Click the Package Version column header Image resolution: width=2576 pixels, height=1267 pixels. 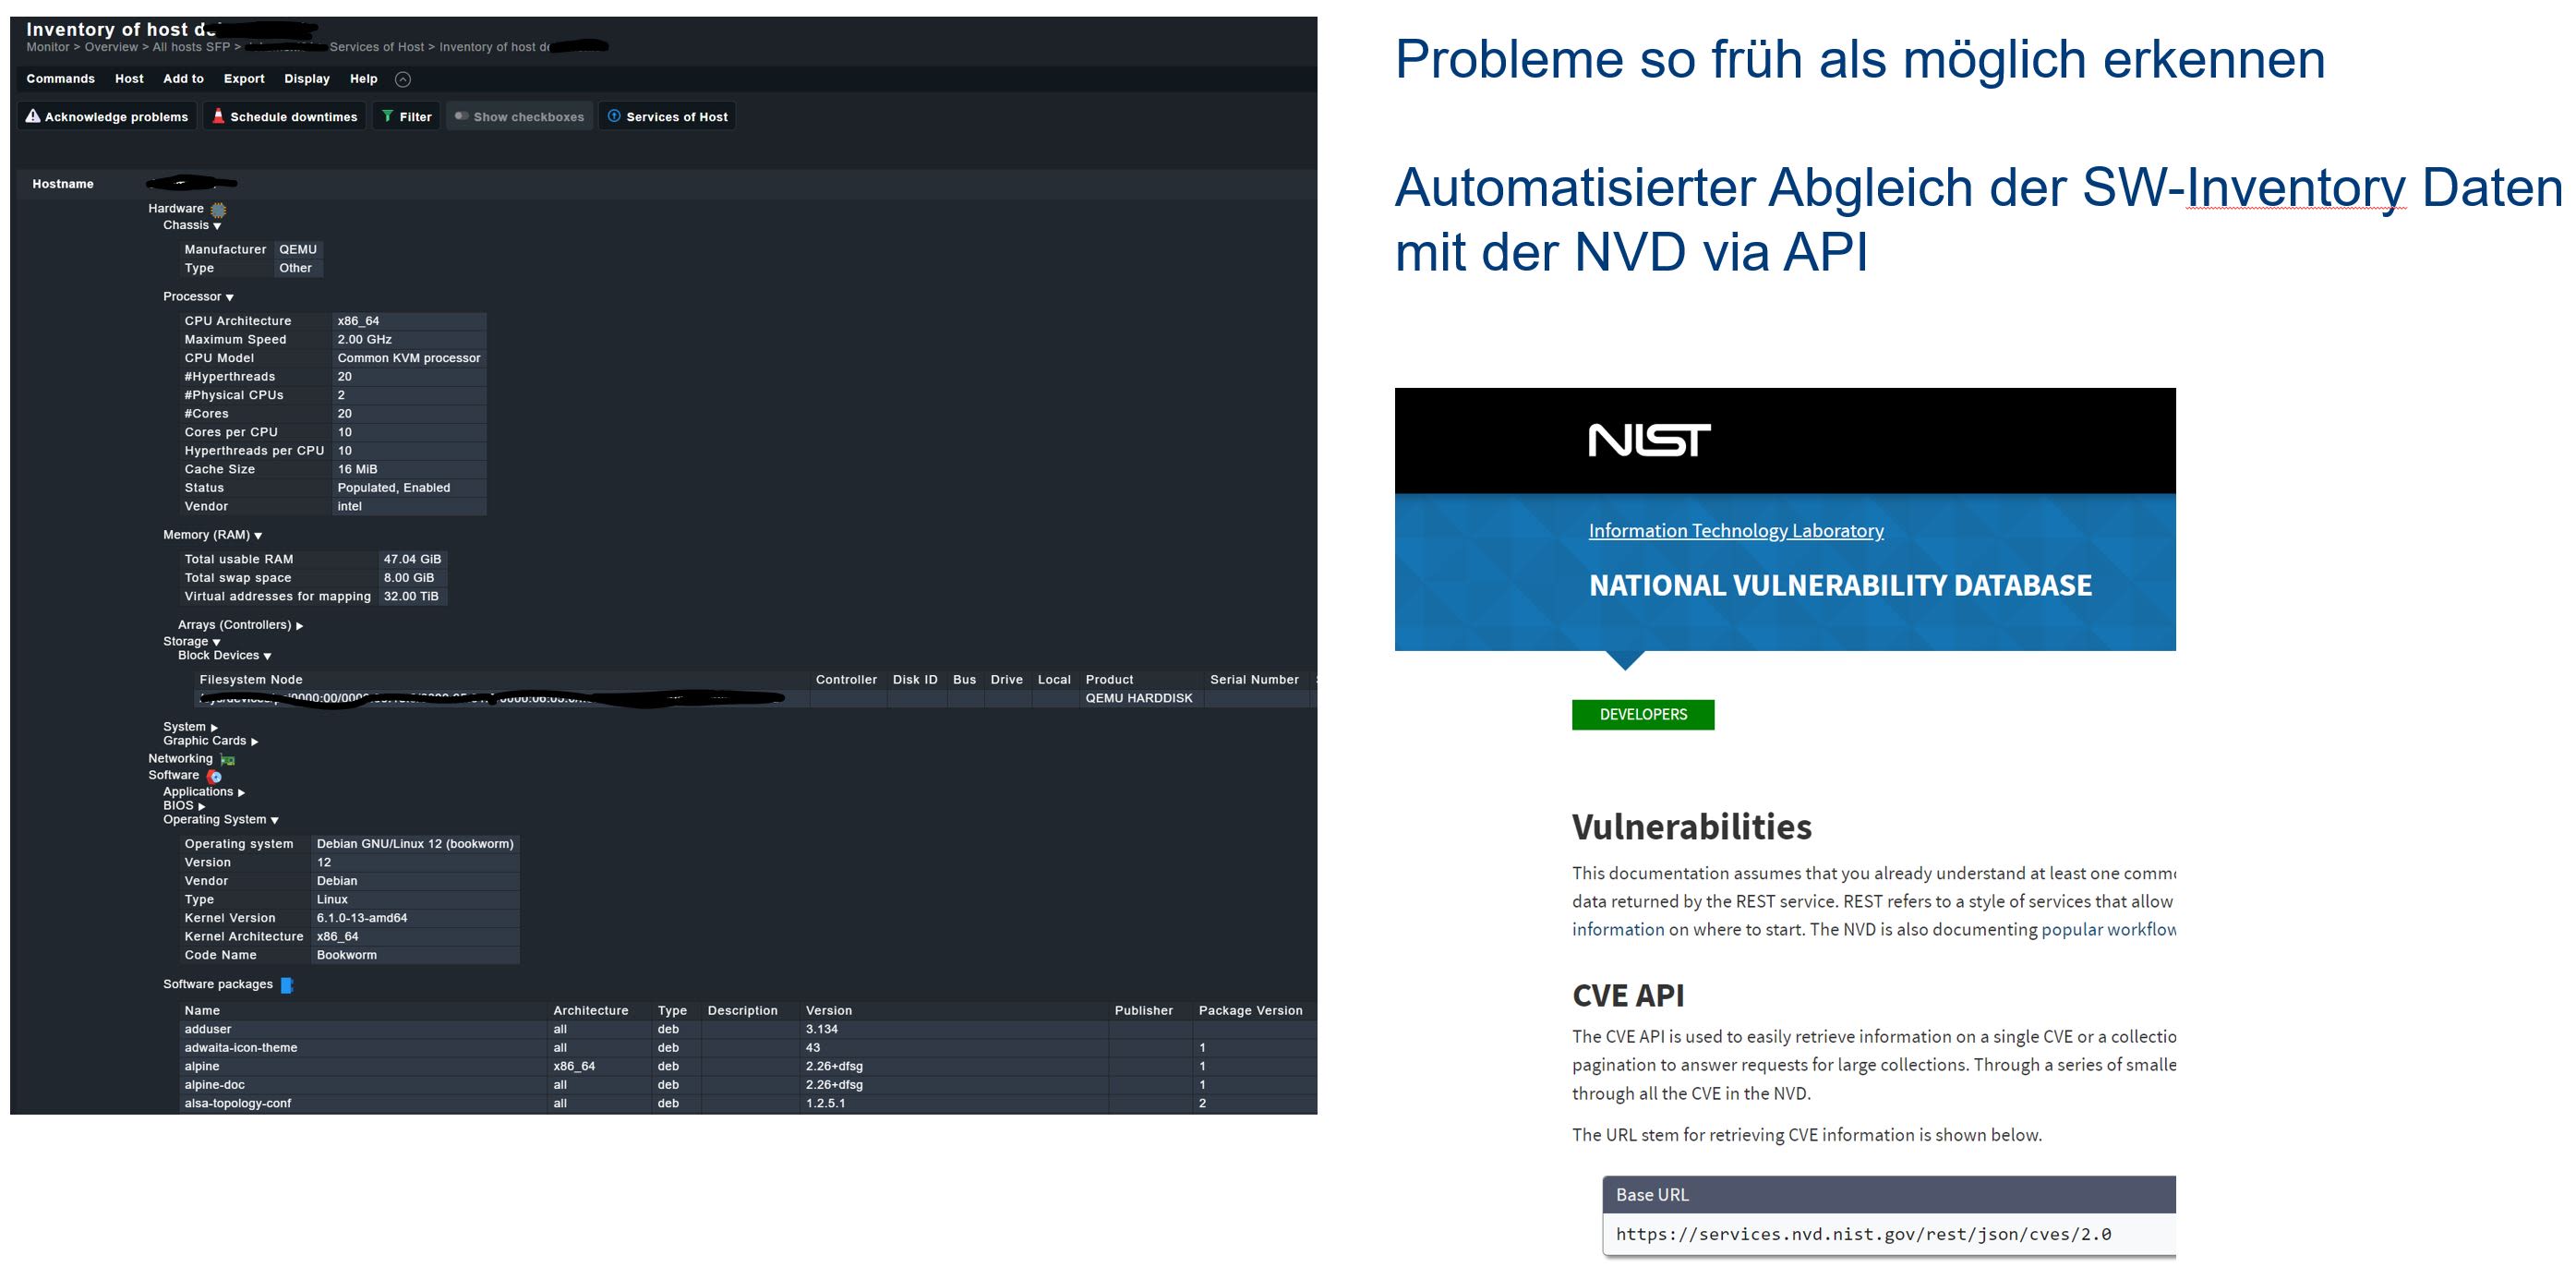click(x=1251, y=1011)
